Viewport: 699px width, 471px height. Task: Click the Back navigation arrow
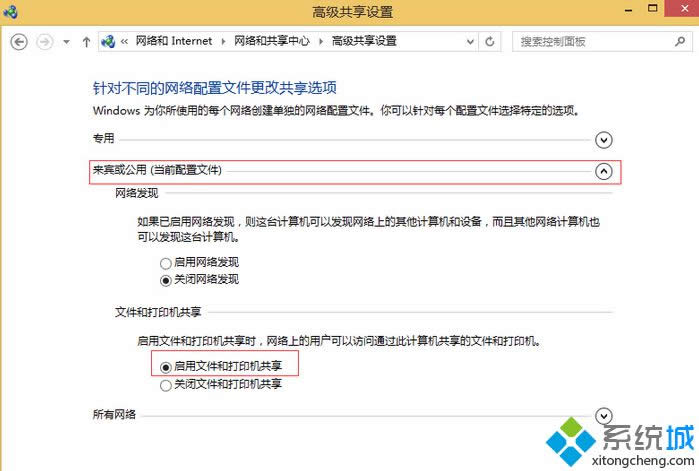(x=19, y=42)
